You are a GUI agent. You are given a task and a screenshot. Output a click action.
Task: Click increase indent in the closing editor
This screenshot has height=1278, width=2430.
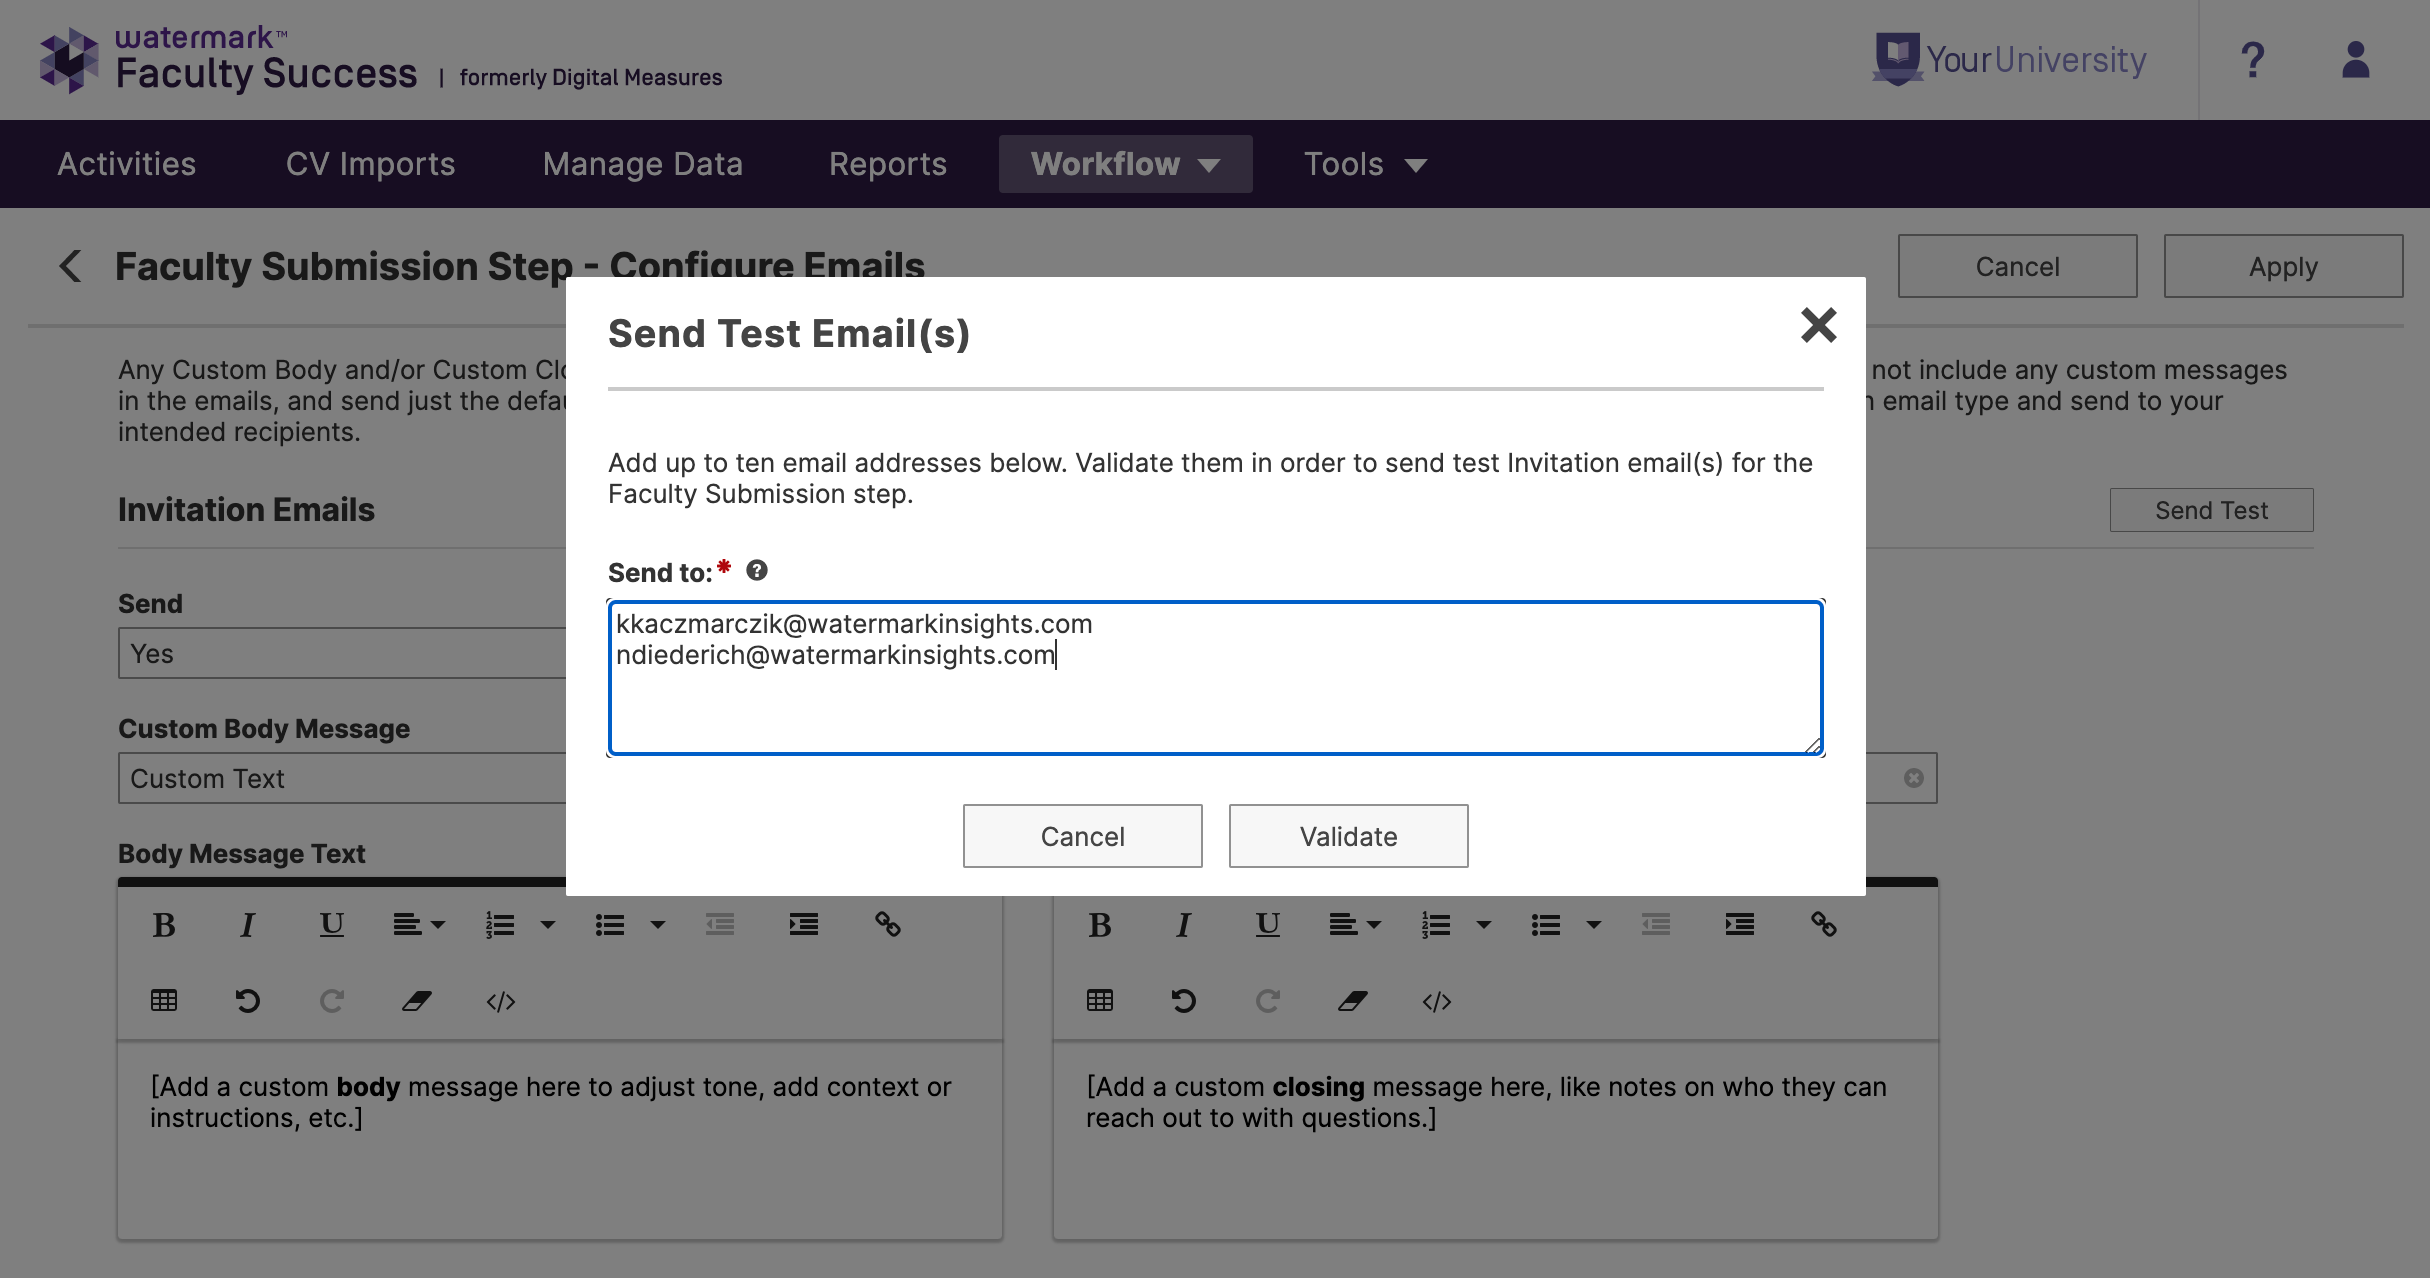coord(1740,925)
